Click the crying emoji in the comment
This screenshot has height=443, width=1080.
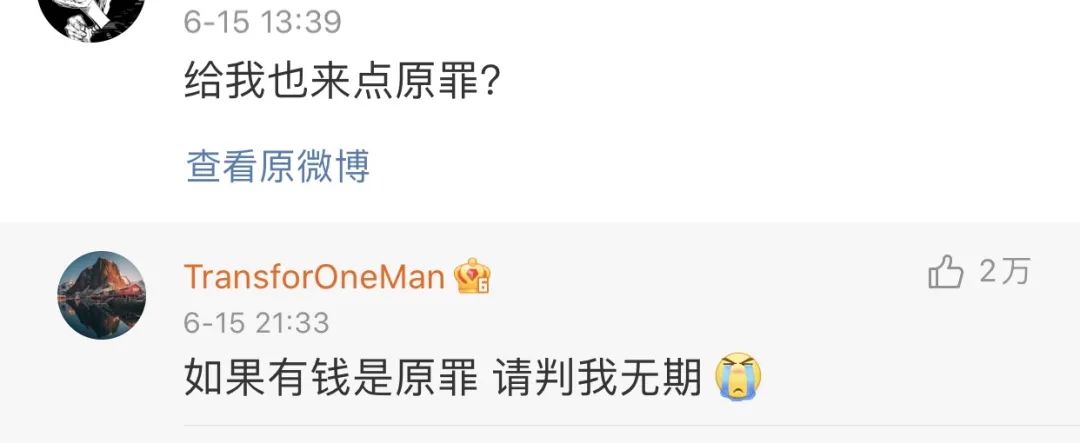[x=738, y=377]
